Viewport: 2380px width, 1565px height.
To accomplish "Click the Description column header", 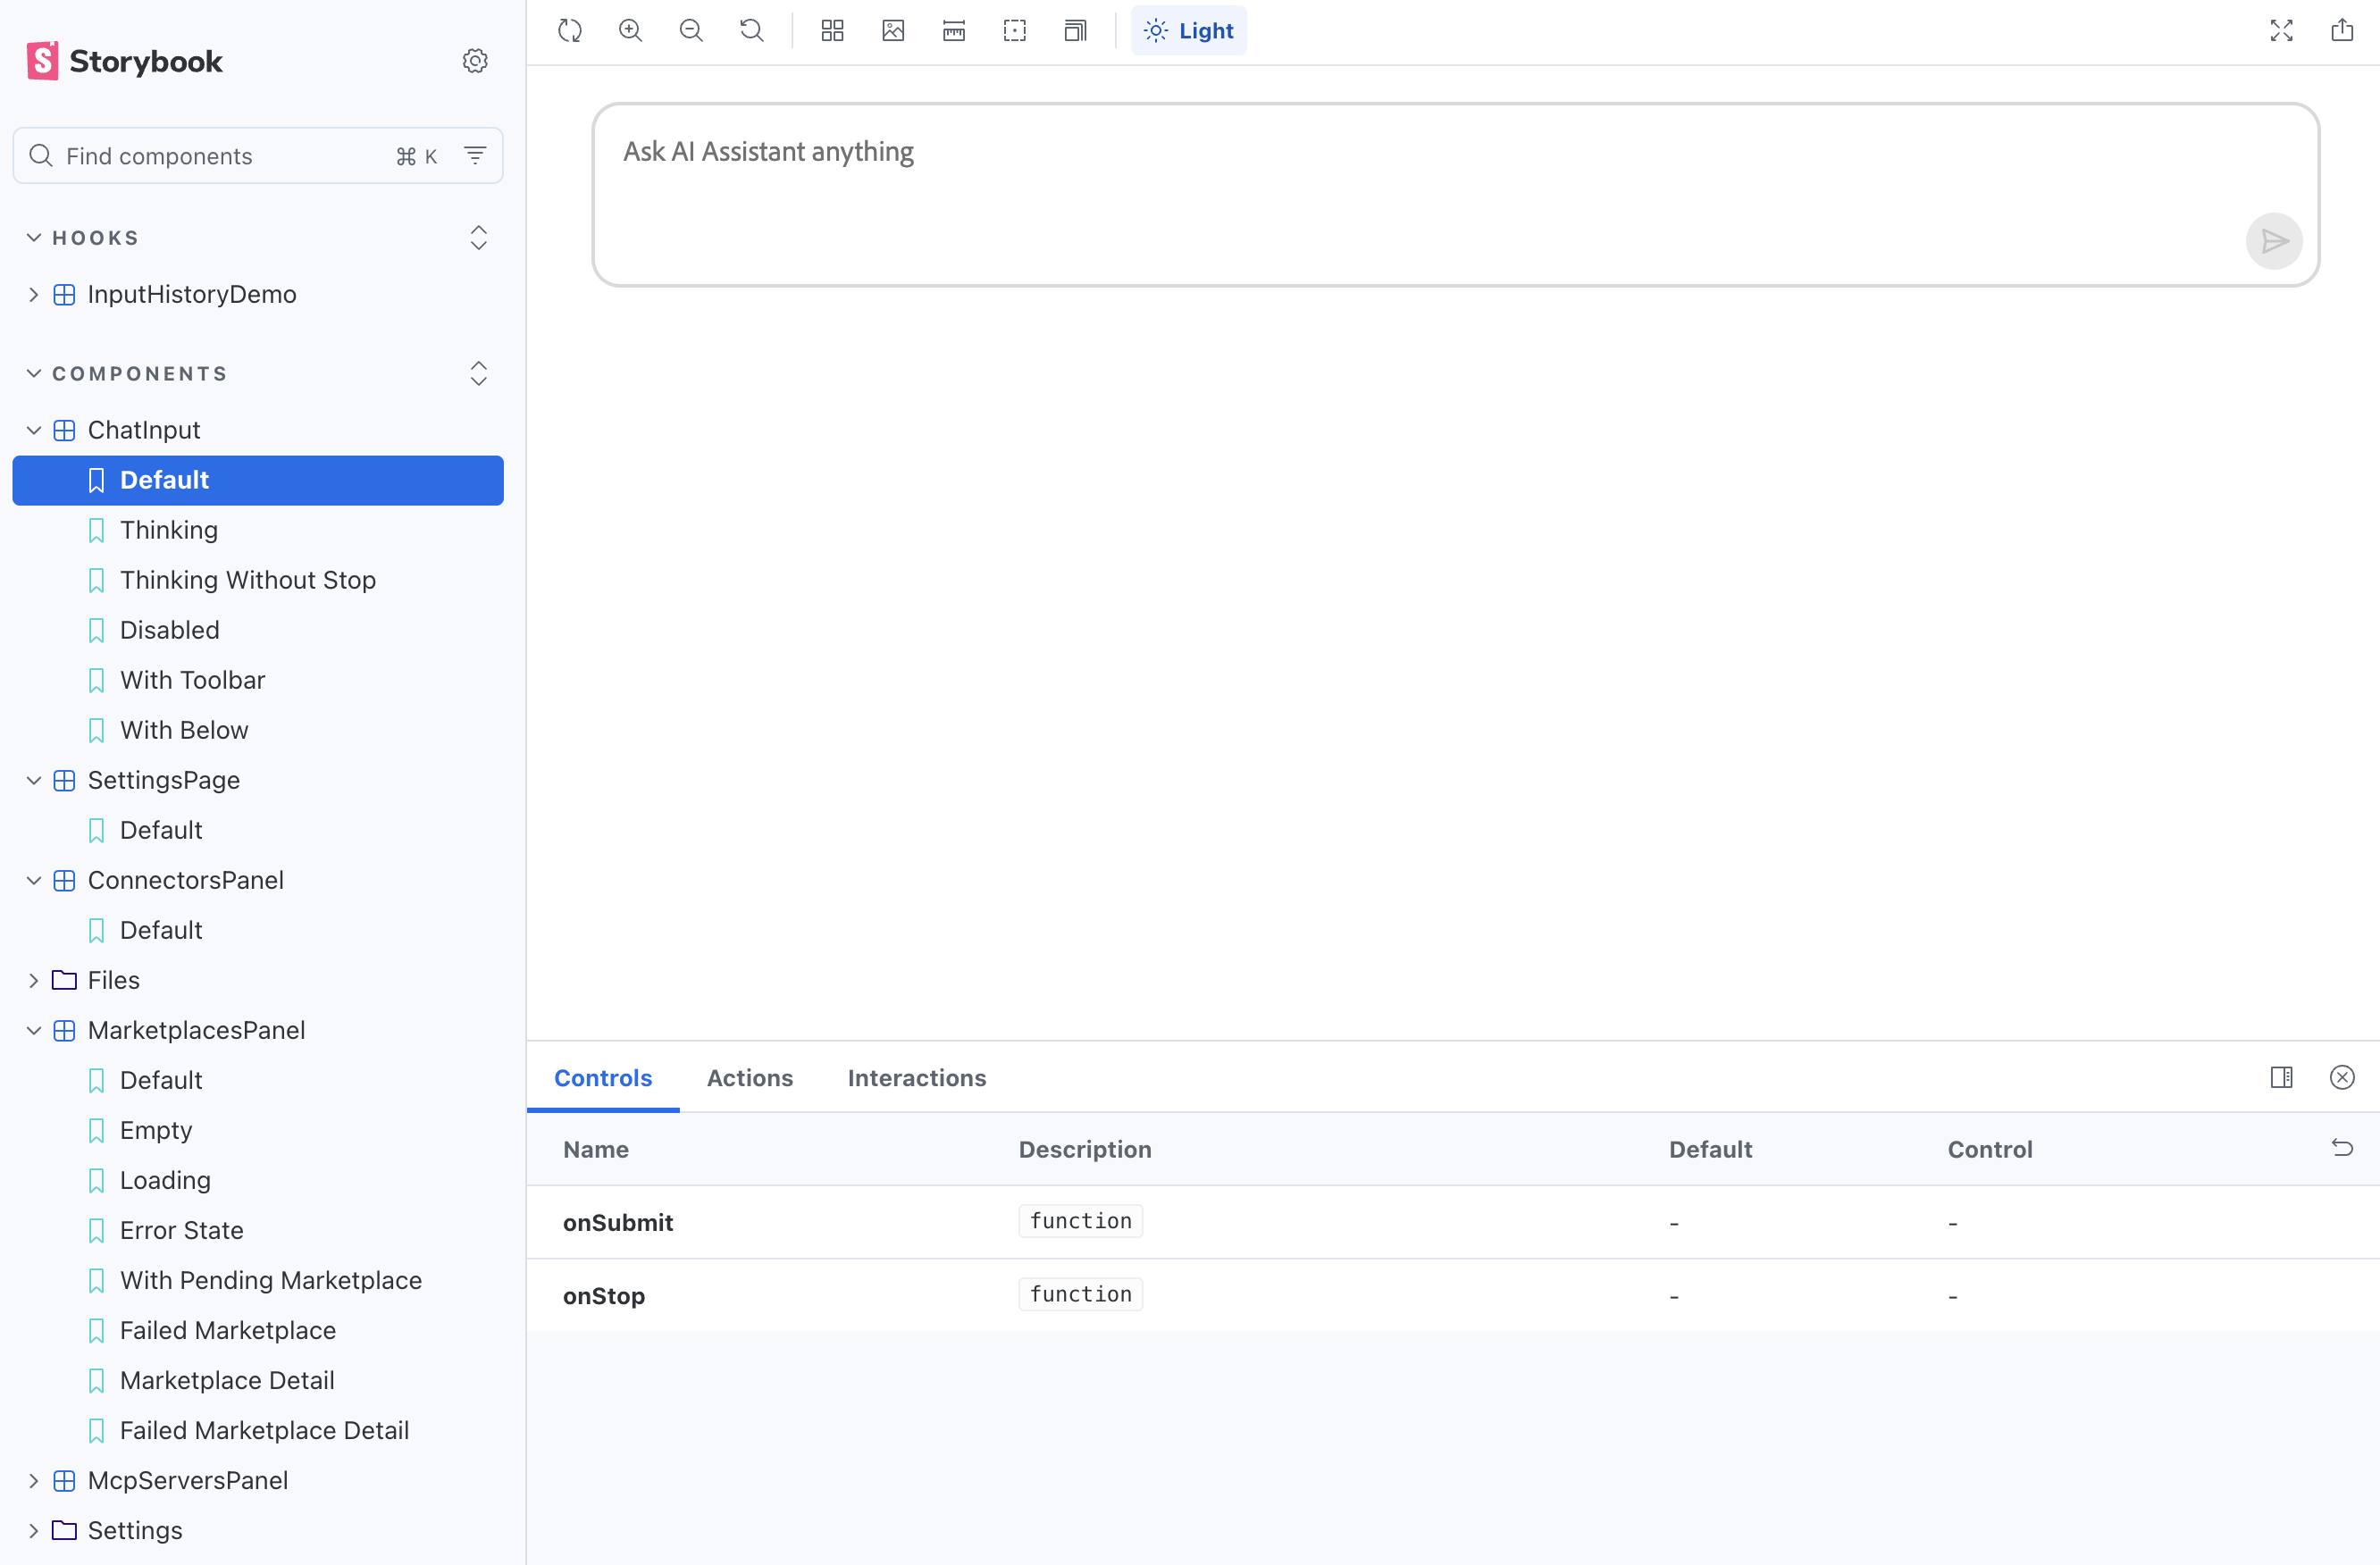I will point(1085,1149).
